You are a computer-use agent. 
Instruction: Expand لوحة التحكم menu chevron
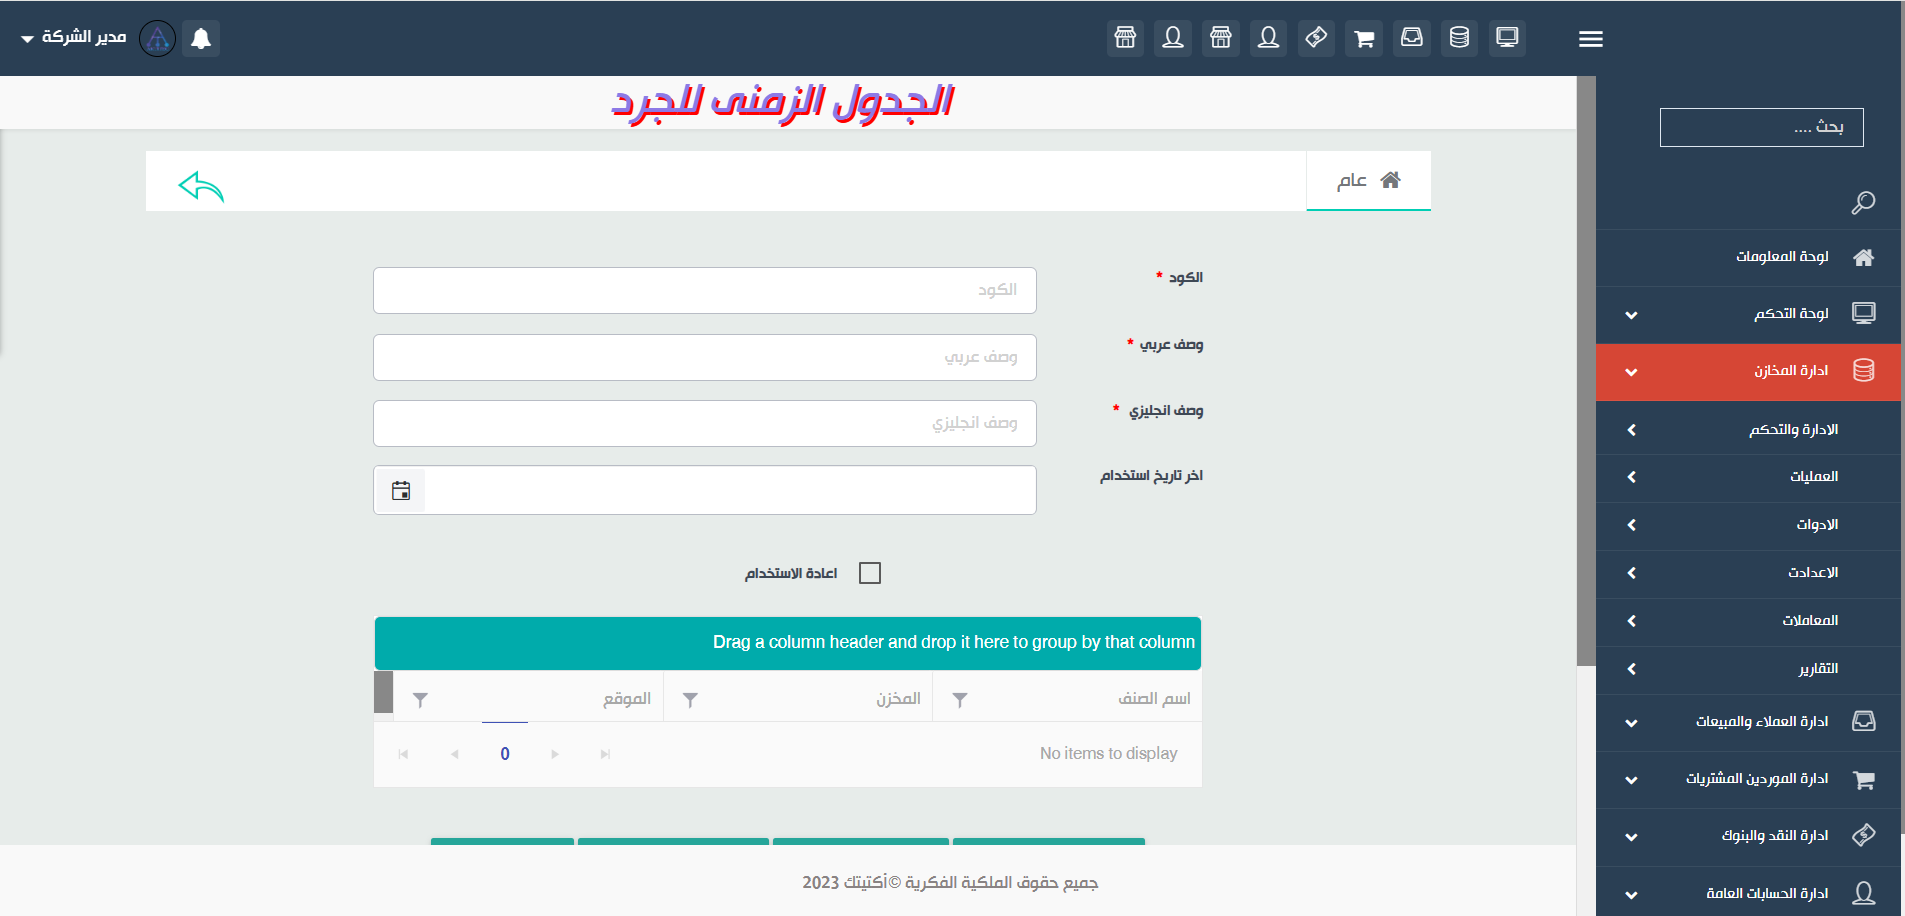coord(1631,315)
